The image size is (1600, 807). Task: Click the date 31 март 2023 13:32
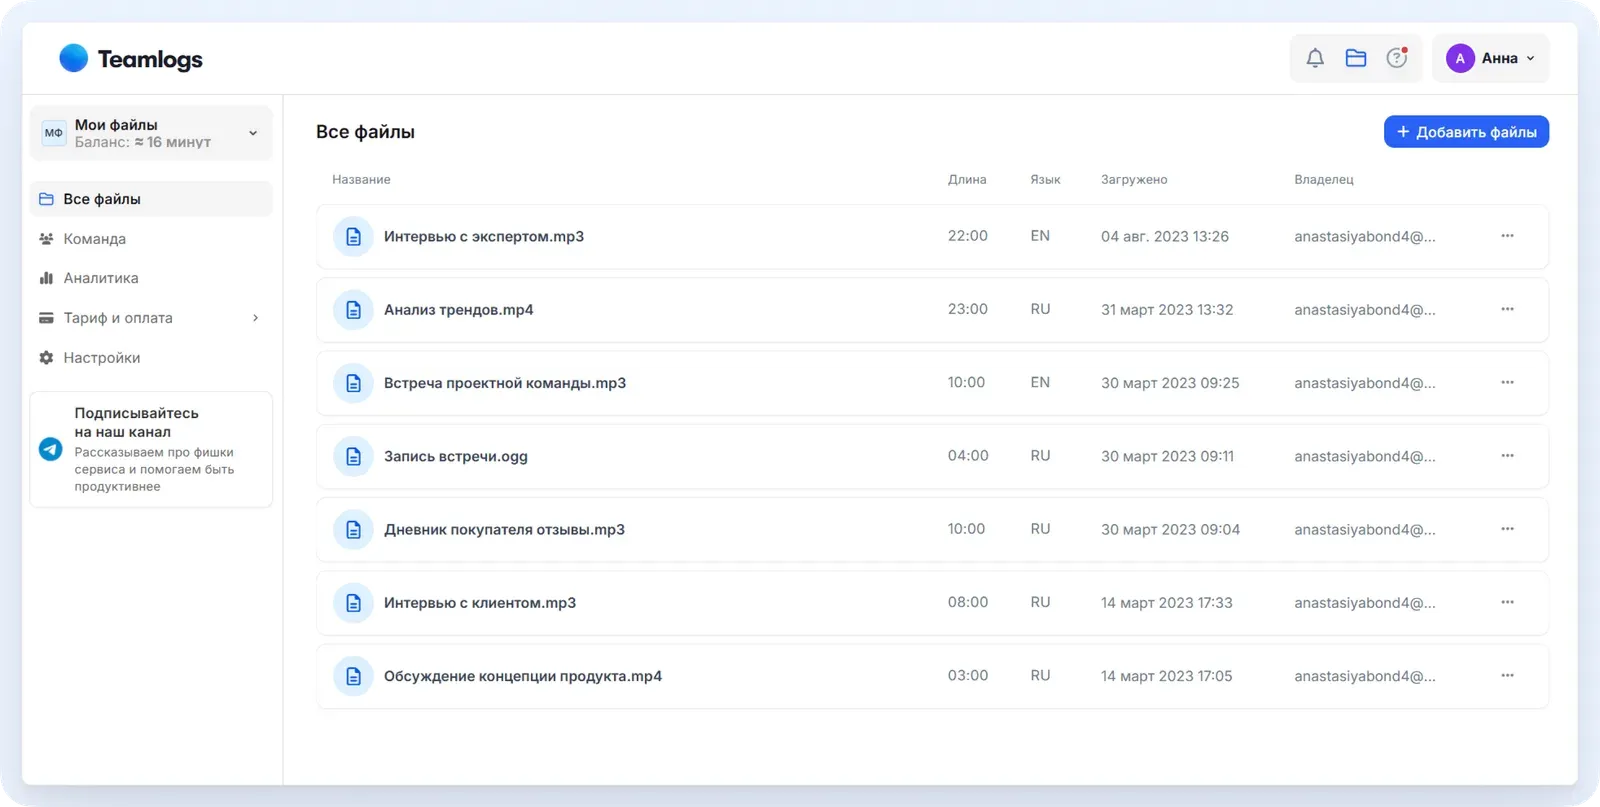[x=1167, y=310]
